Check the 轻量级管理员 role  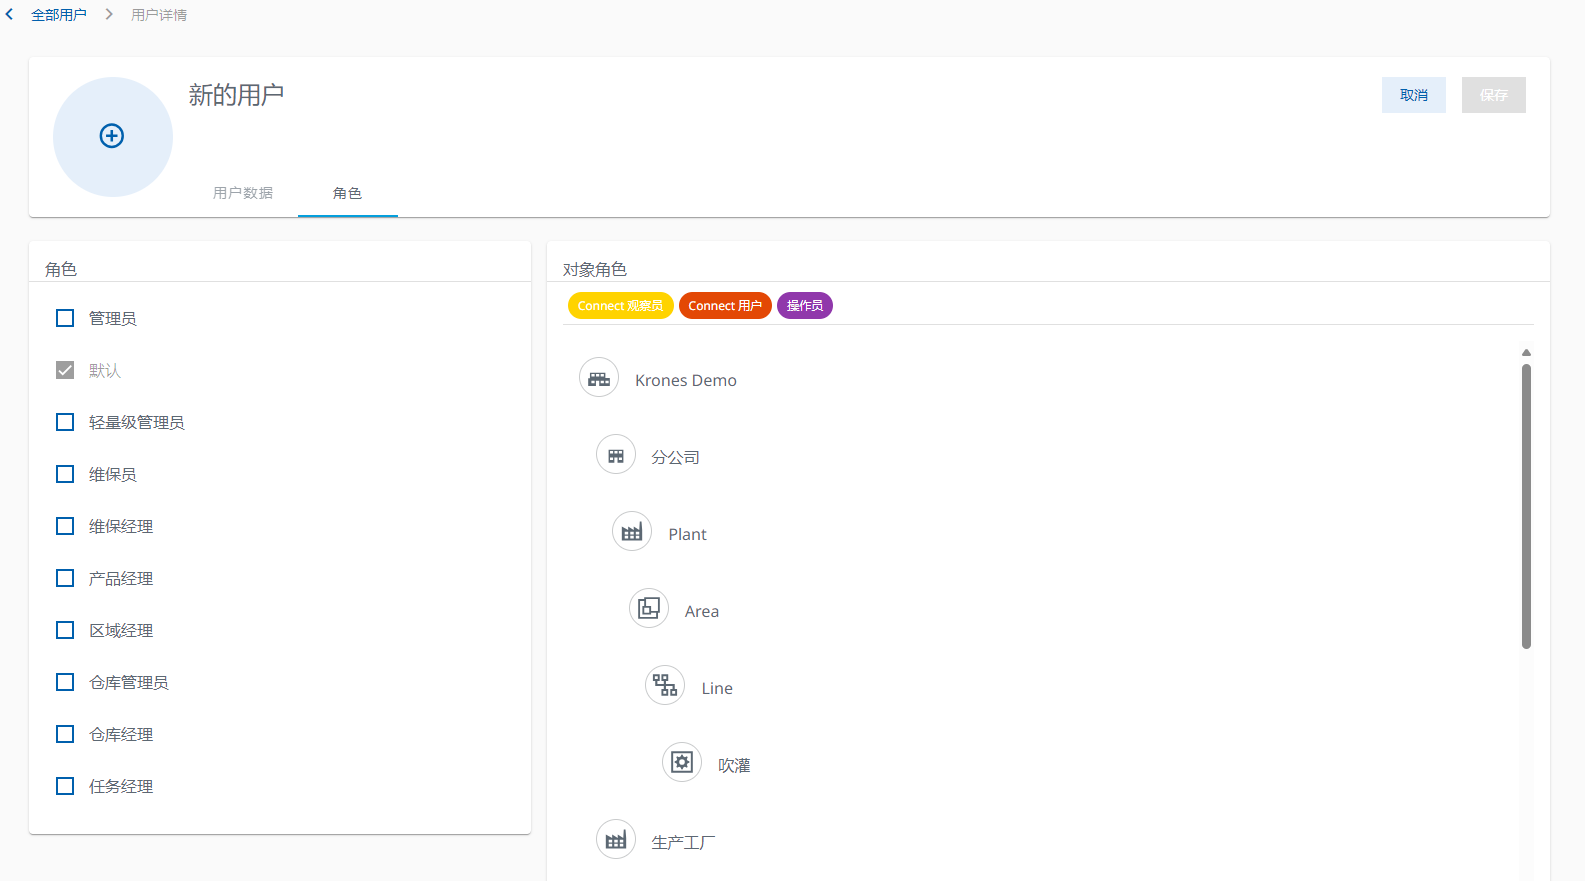coord(65,422)
